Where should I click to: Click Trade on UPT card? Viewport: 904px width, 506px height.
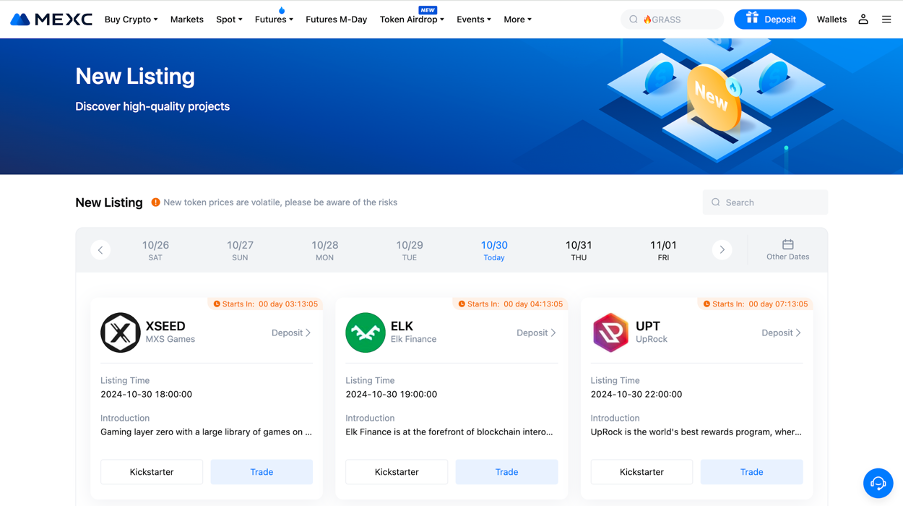point(752,472)
